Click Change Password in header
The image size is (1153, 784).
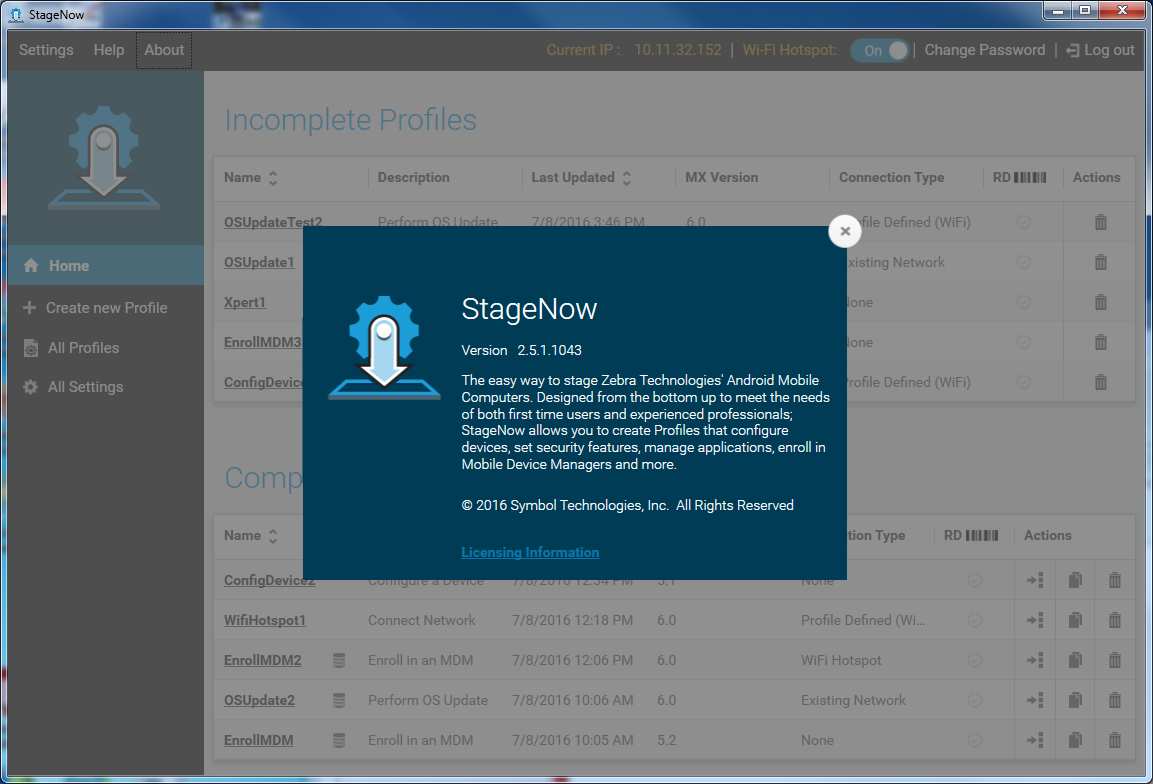[984, 50]
